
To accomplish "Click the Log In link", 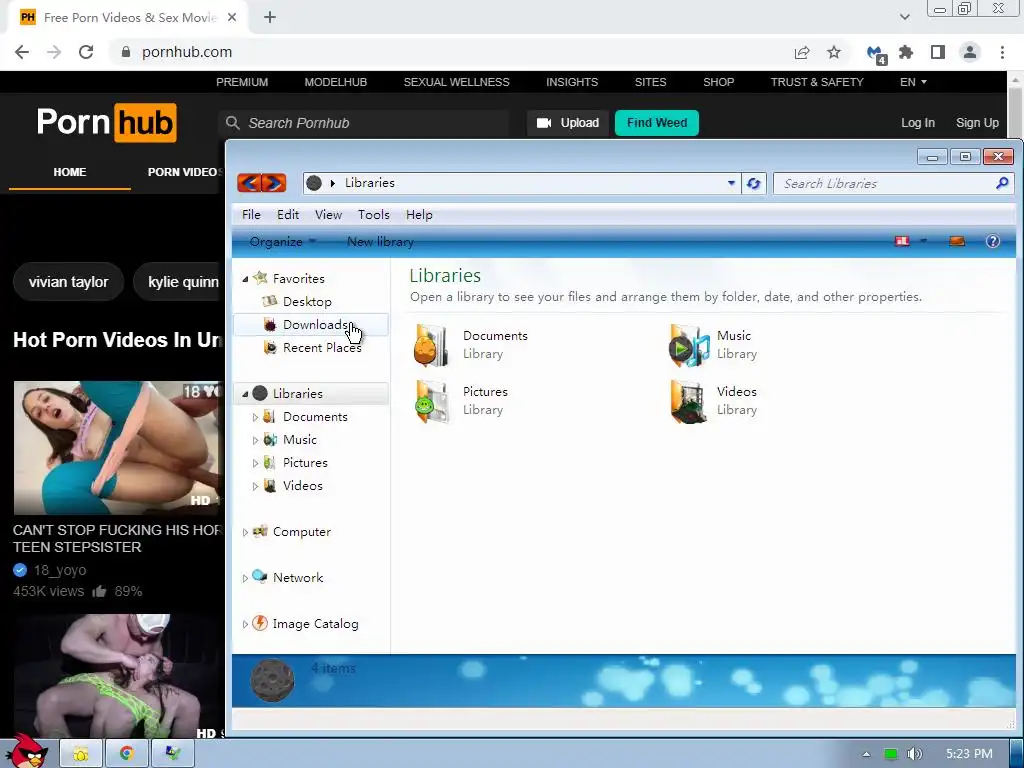I will tap(918, 123).
